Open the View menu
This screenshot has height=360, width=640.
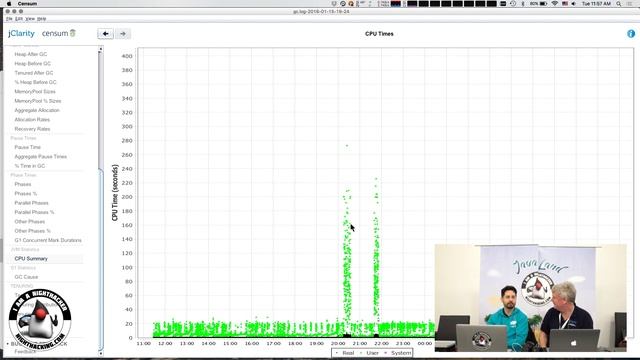point(30,19)
